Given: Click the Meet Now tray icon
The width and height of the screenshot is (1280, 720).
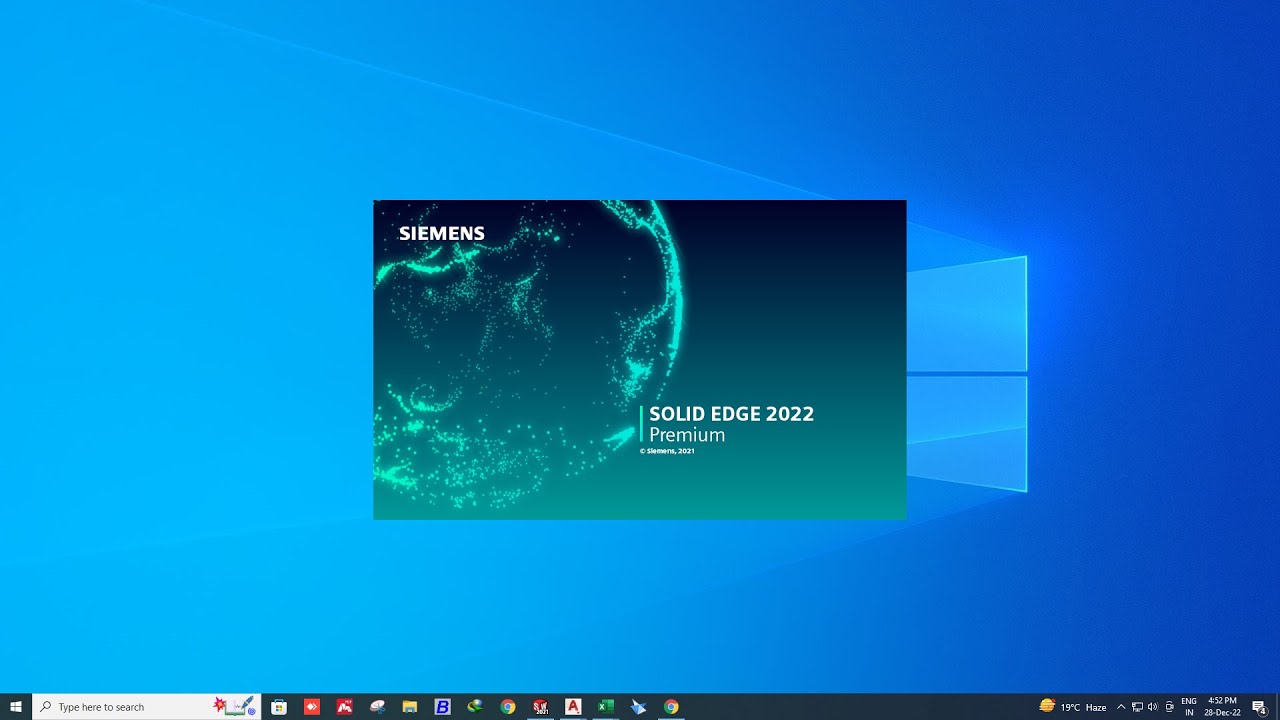Looking at the screenshot, I should [1169, 707].
